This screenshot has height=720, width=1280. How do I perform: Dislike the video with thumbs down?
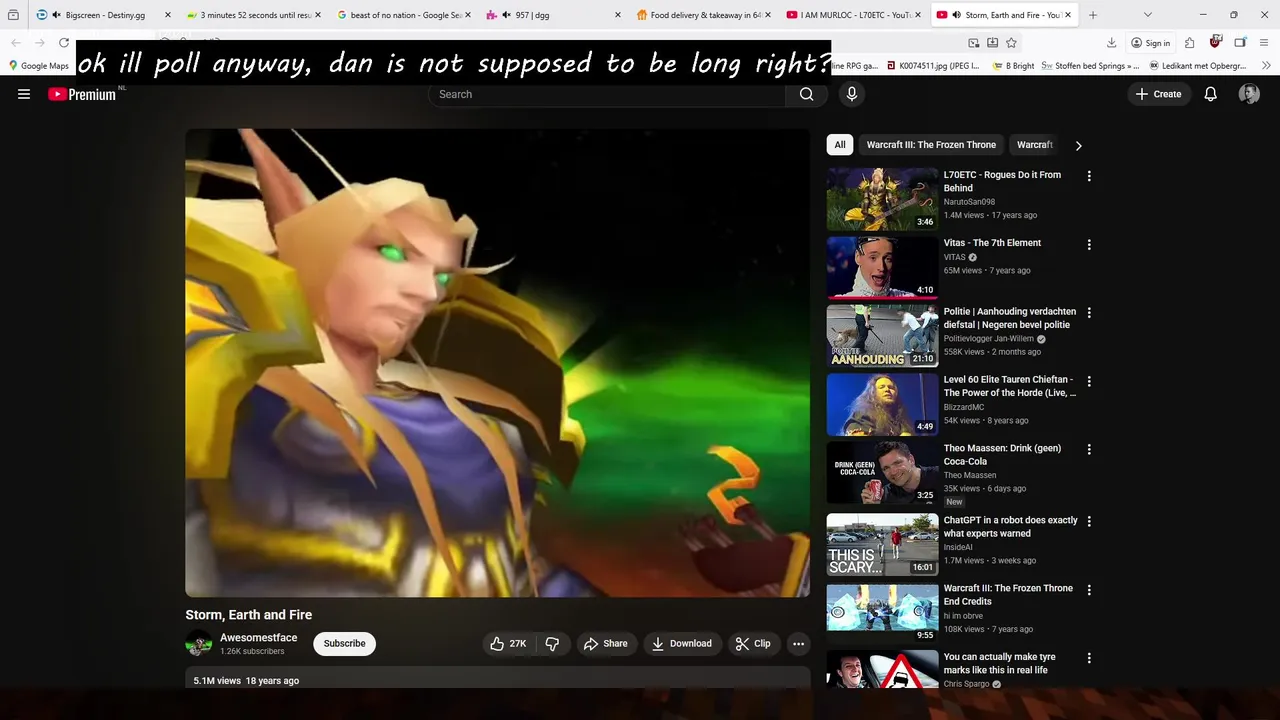(552, 644)
